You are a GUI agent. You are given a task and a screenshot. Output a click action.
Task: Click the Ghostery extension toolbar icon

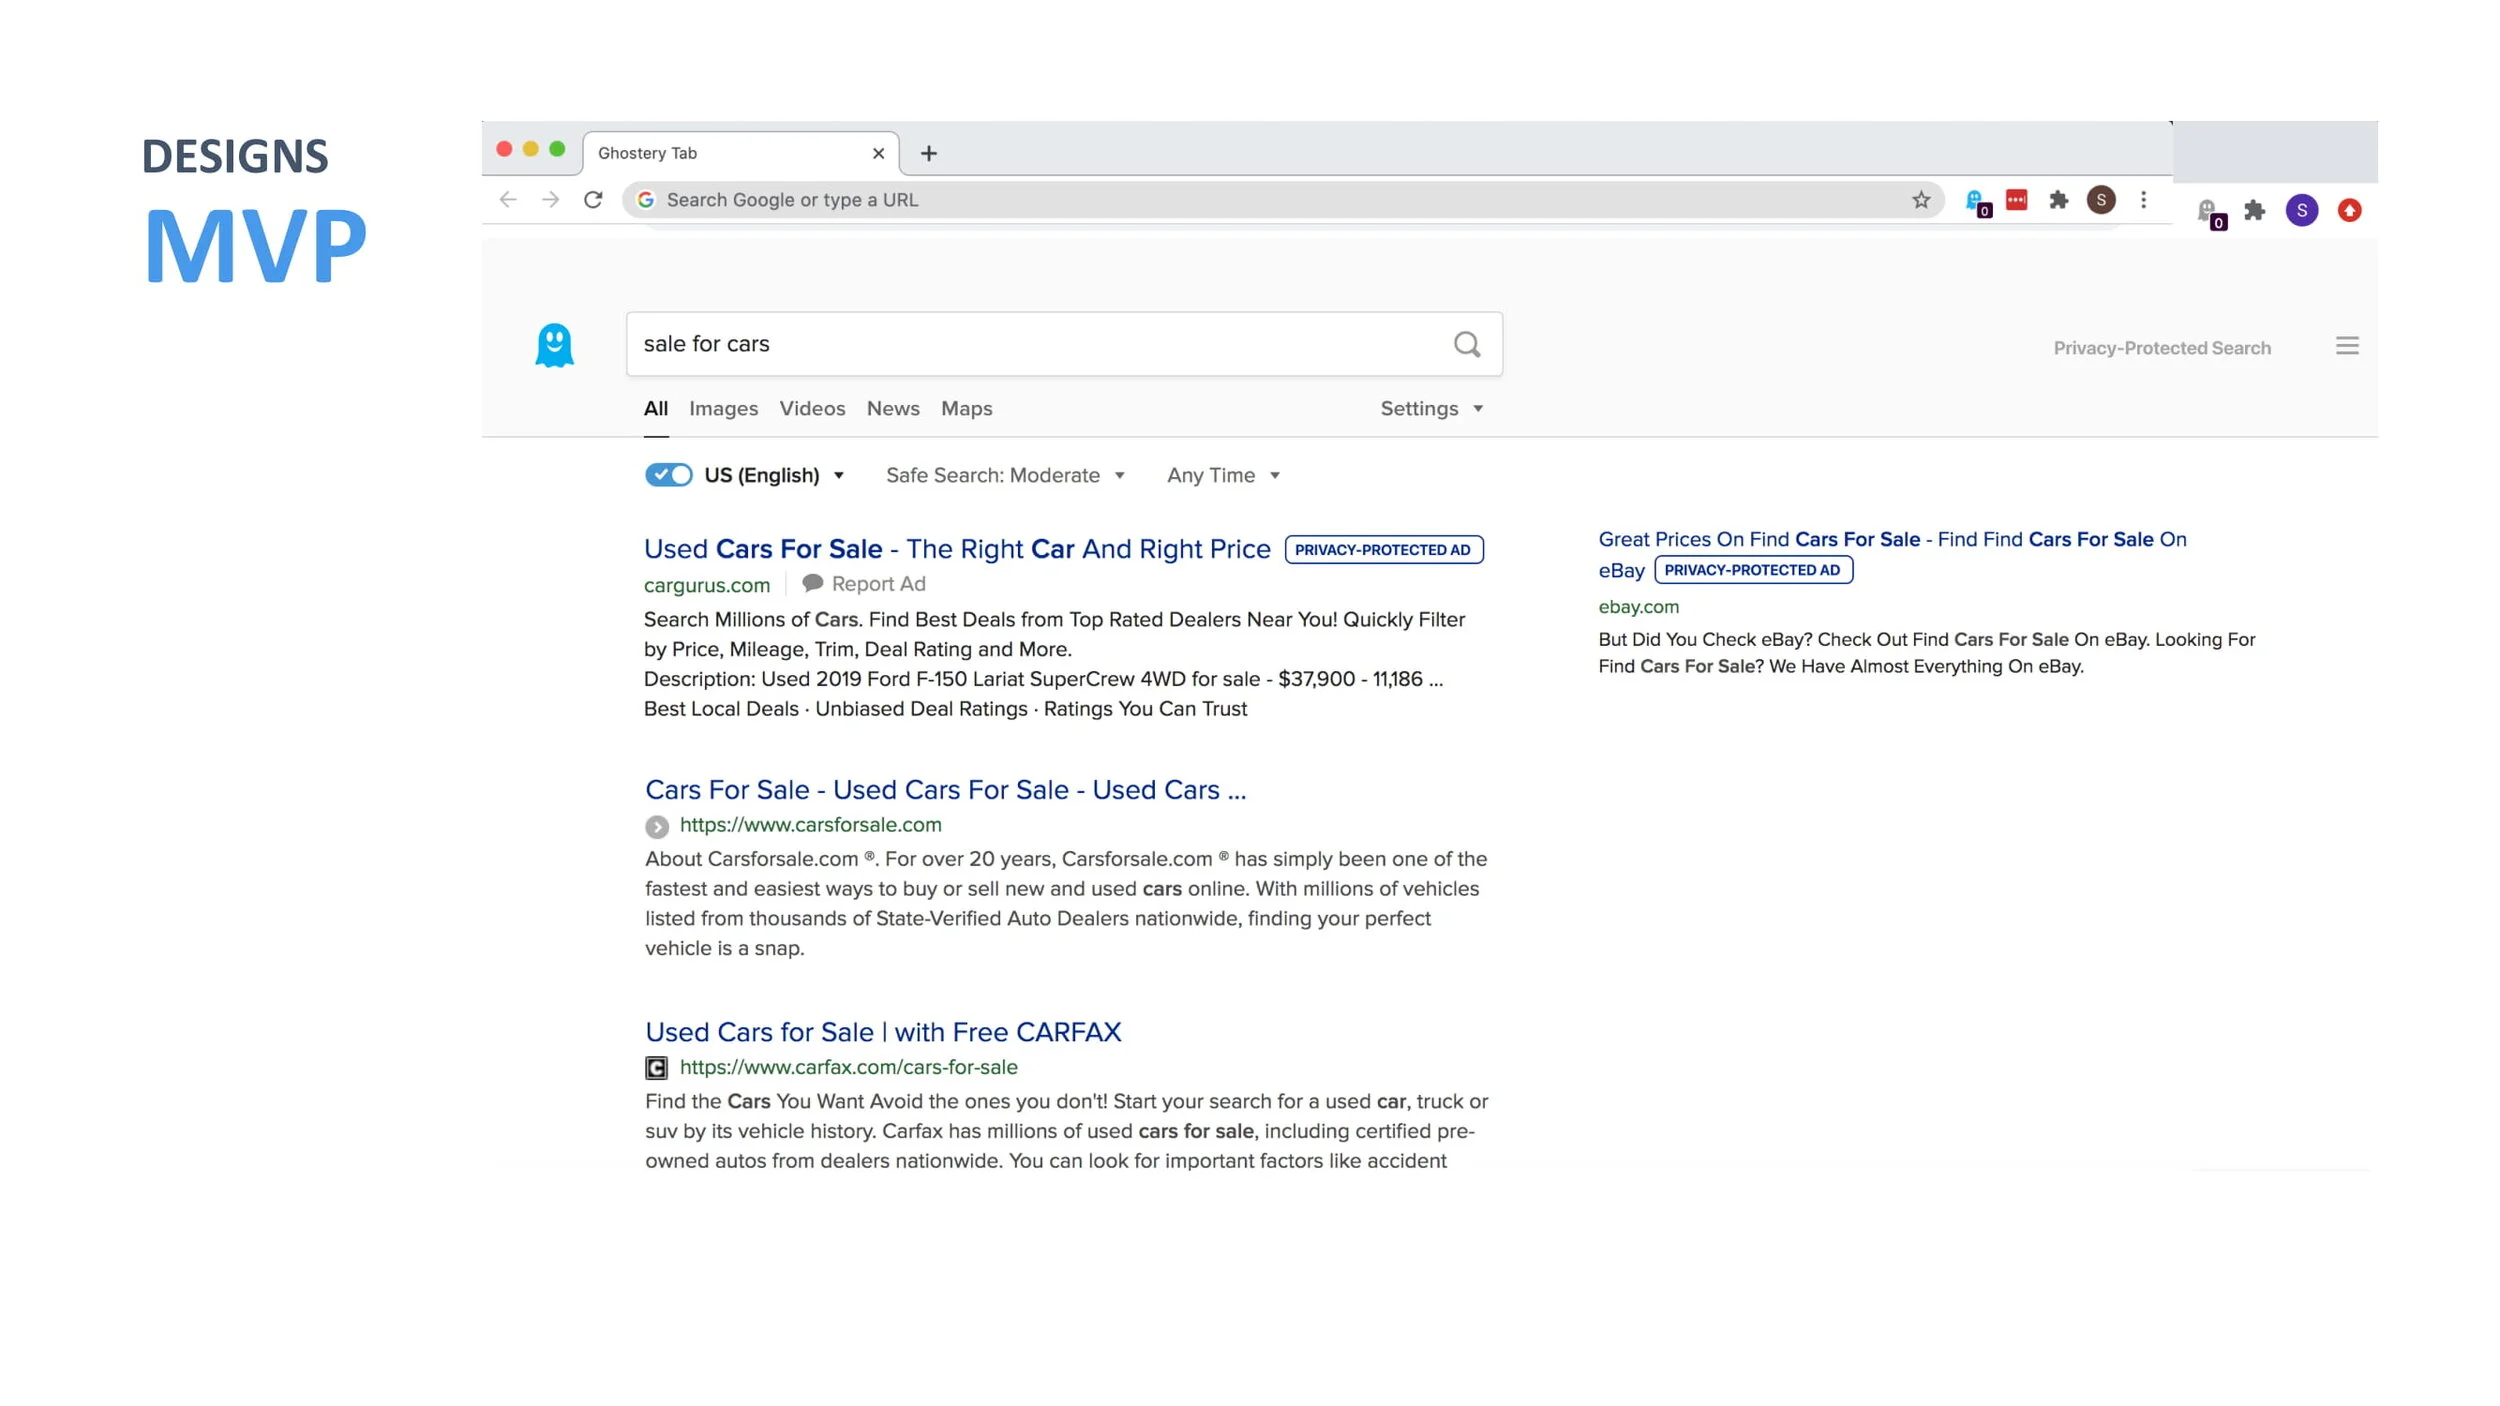pyautogui.click(x=1977, y=202)
